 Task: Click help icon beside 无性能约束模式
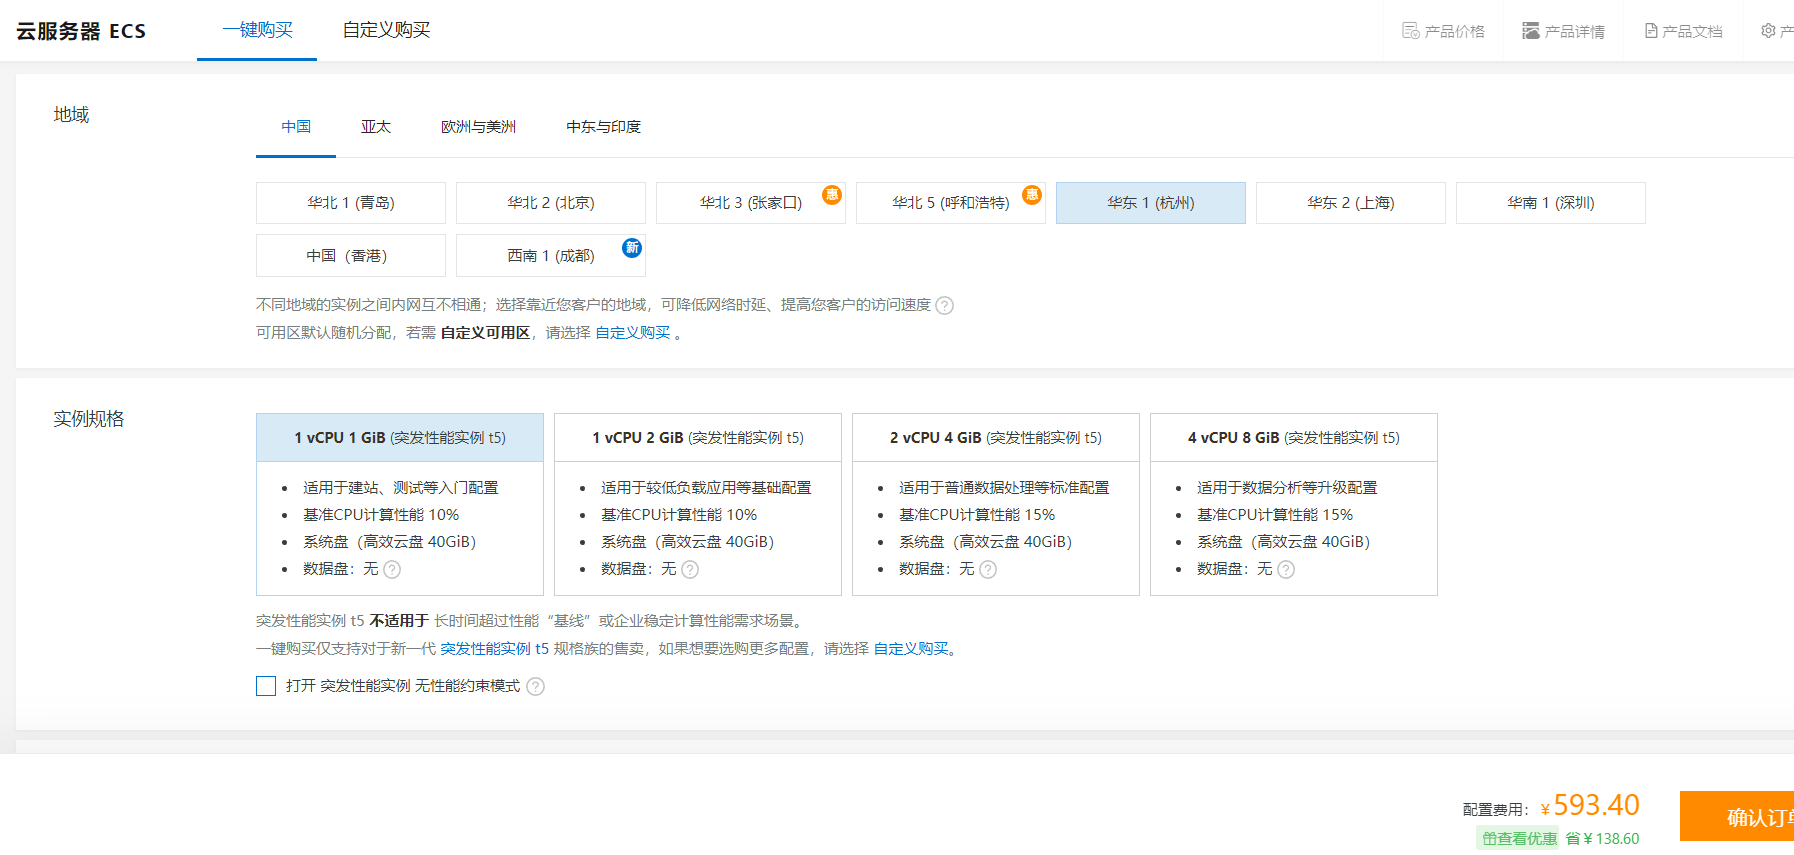[x=535, y=686]
